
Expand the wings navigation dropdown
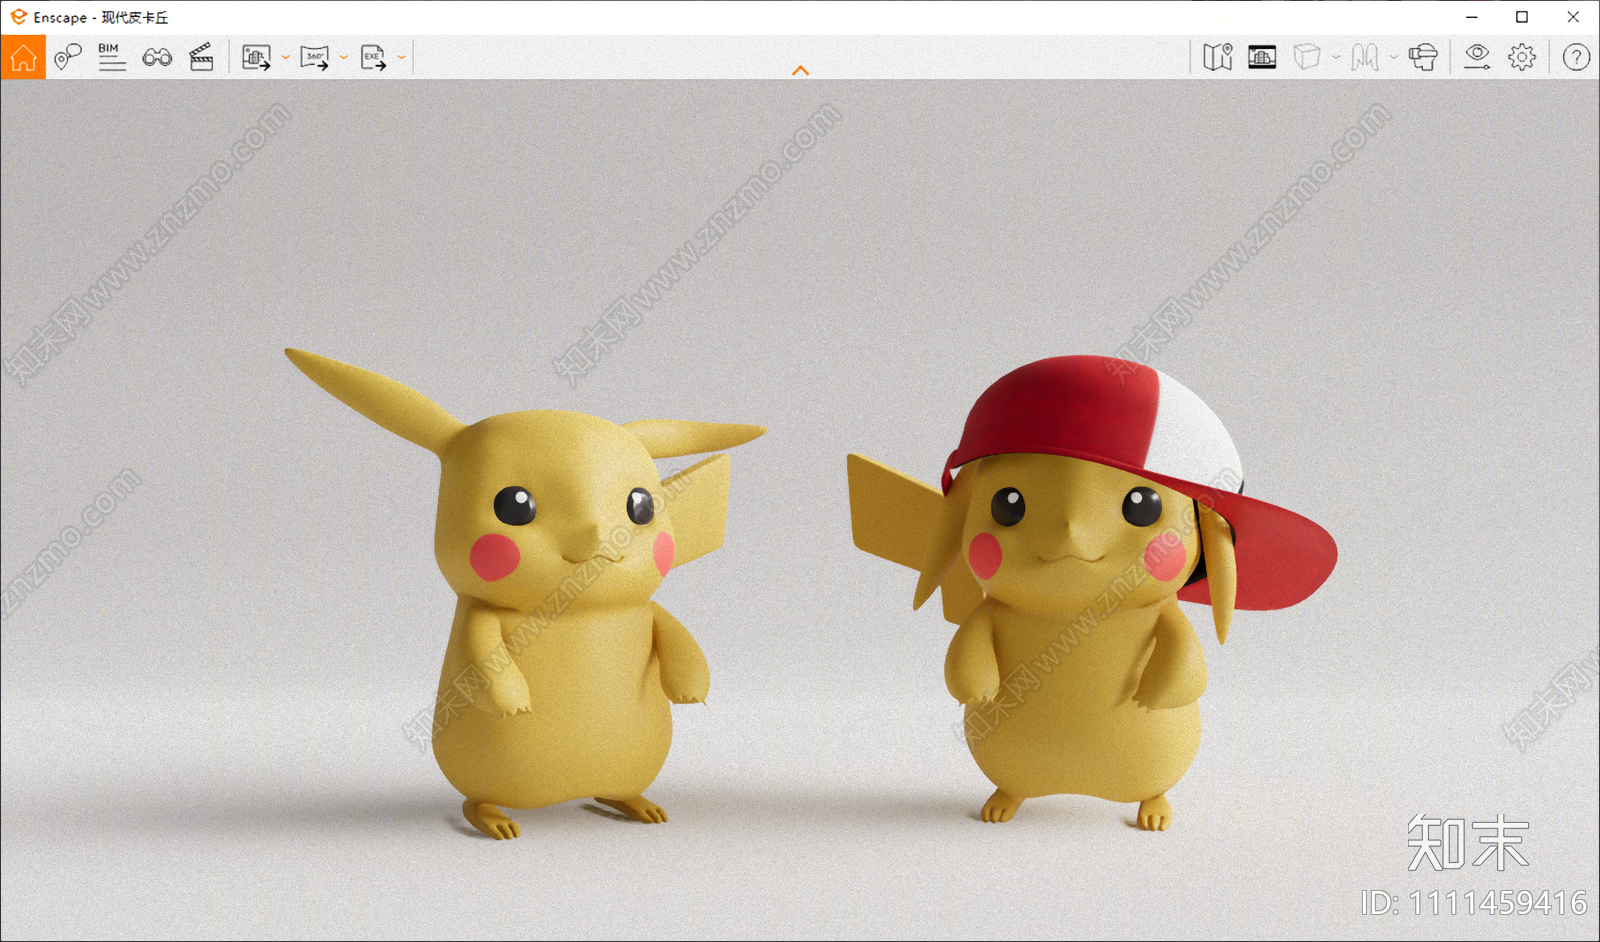click(x=1393, y=58)
